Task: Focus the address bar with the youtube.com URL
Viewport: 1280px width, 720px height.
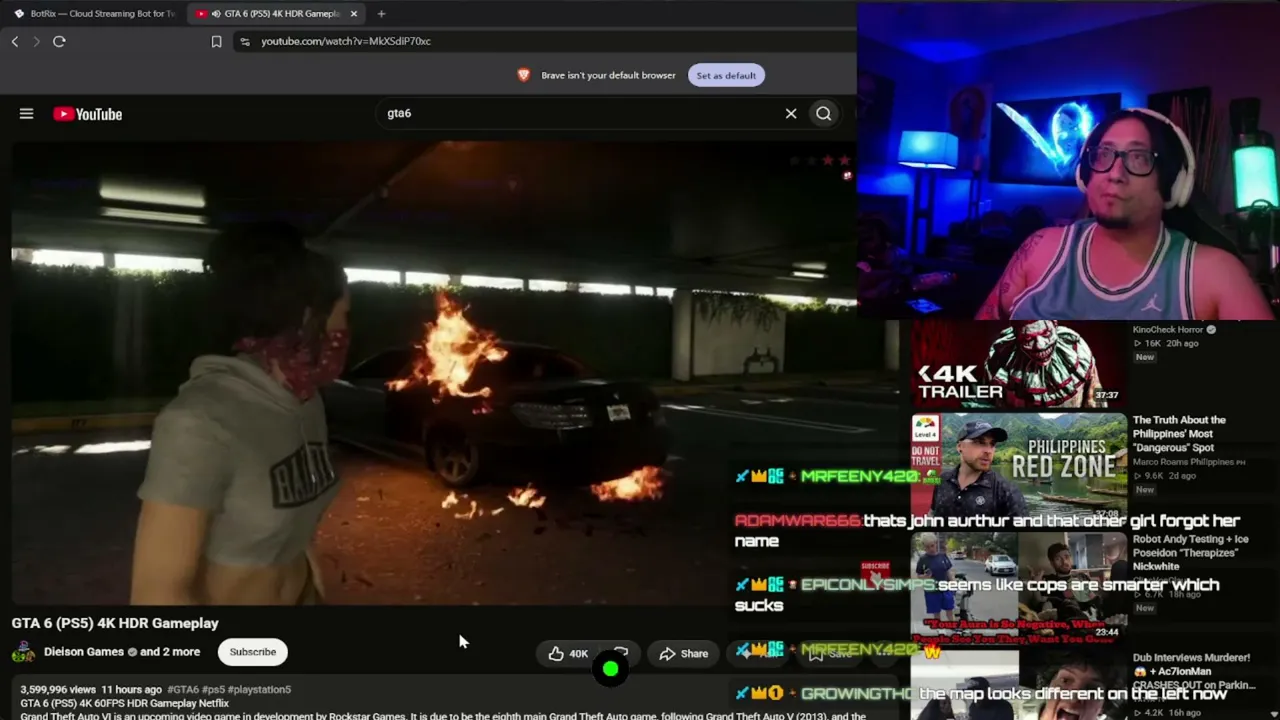Action: coord(346,41)
